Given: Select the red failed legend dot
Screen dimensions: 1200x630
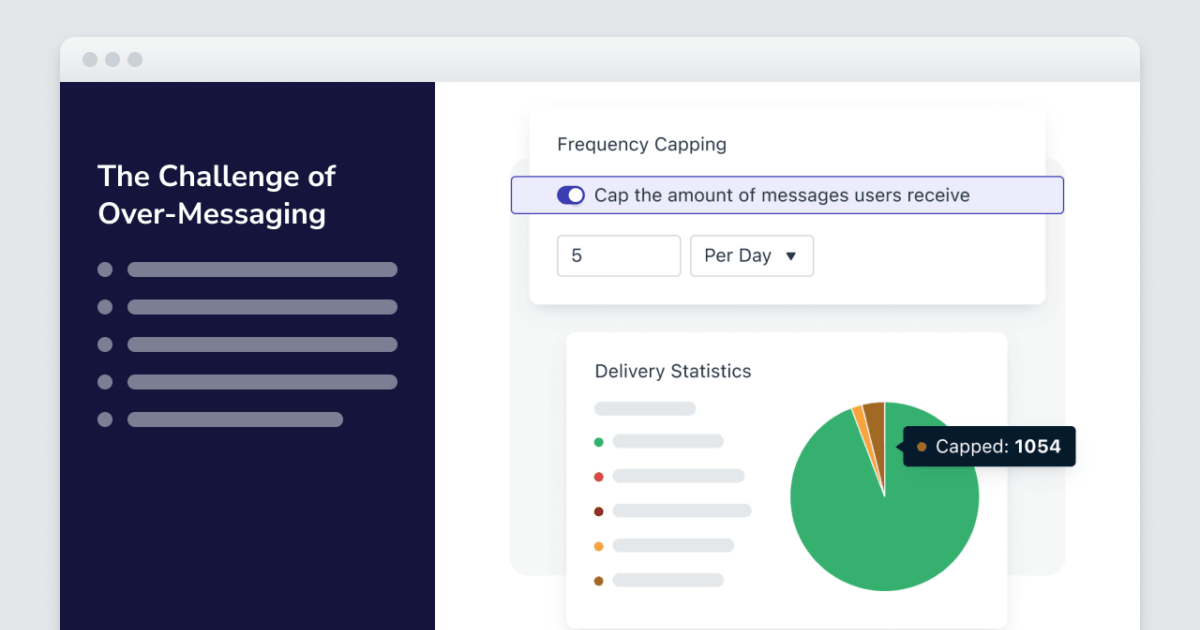Looking at the screenshot, I should 598,476.
